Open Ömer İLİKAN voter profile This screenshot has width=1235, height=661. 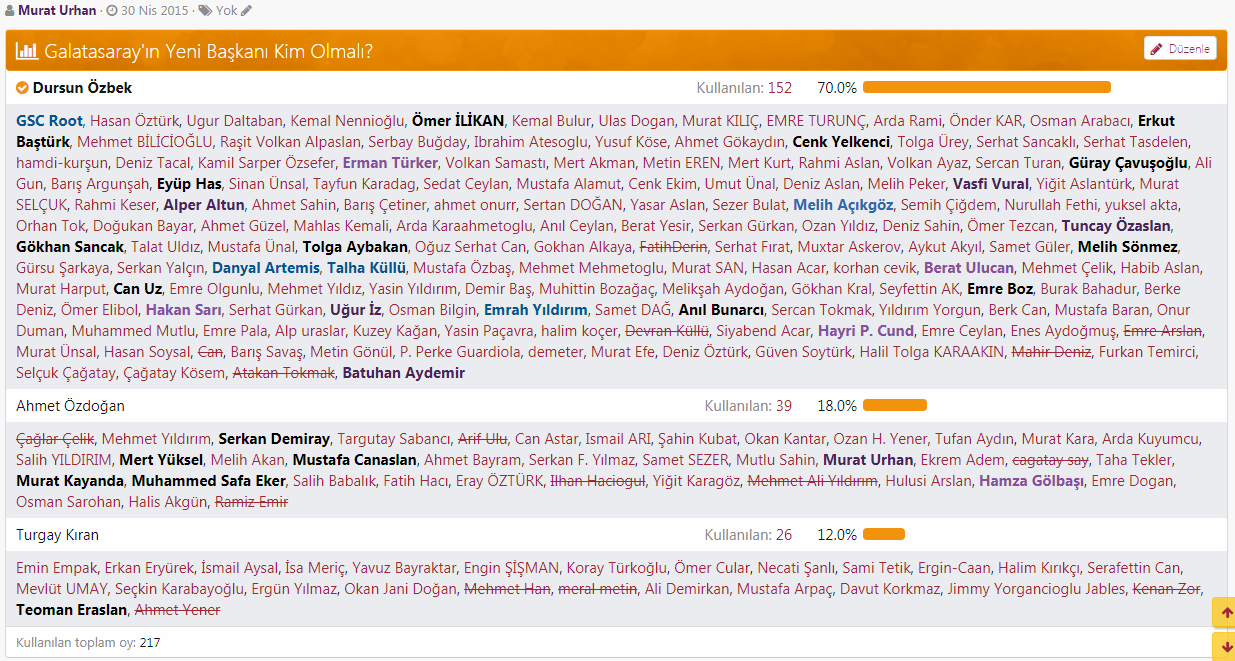458,121
